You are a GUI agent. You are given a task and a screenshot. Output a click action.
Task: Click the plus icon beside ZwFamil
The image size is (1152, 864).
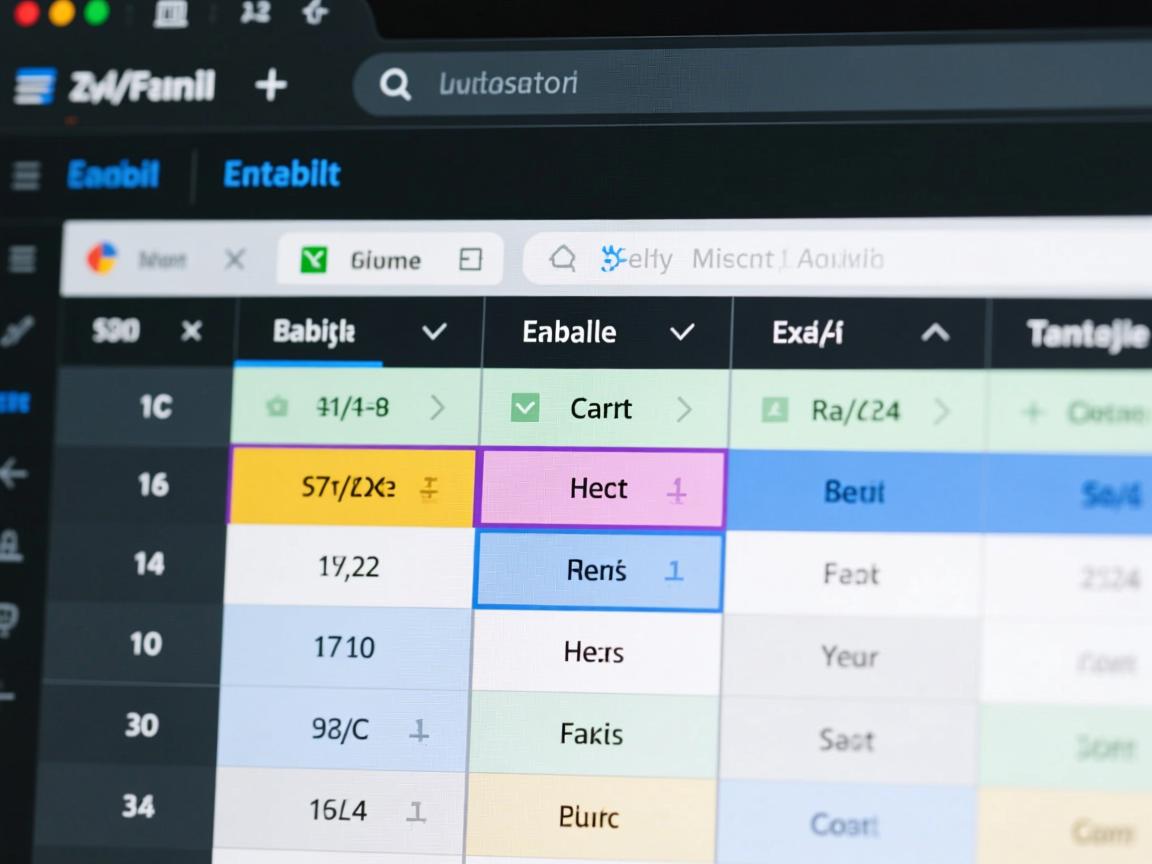271,86
